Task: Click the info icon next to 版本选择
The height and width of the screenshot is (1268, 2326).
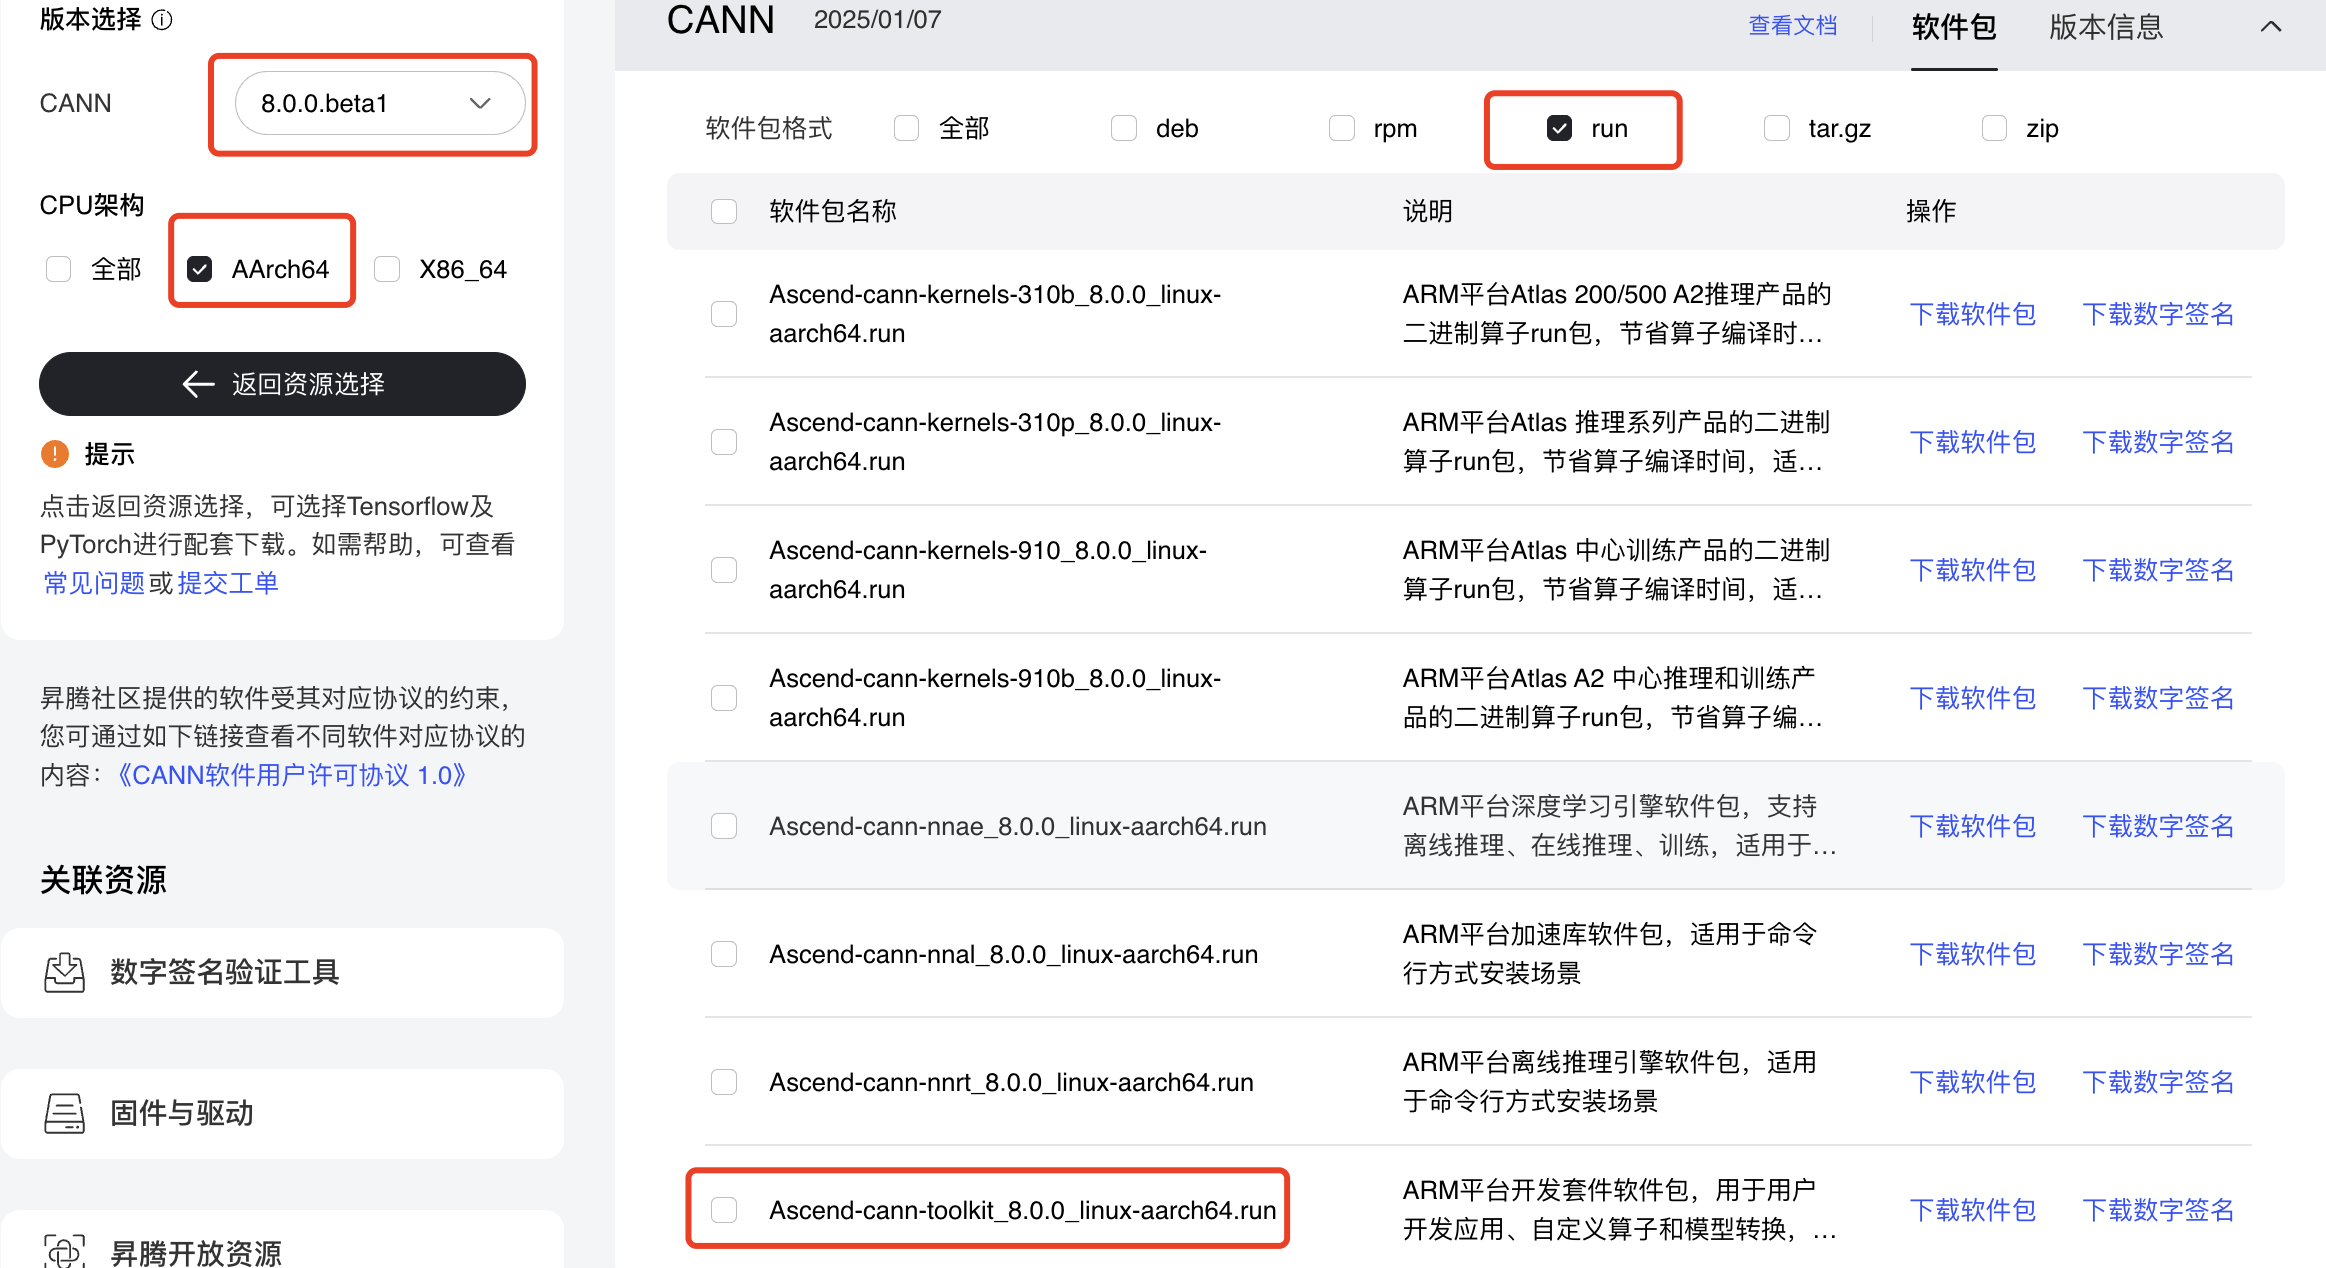Action: point(162,20)
